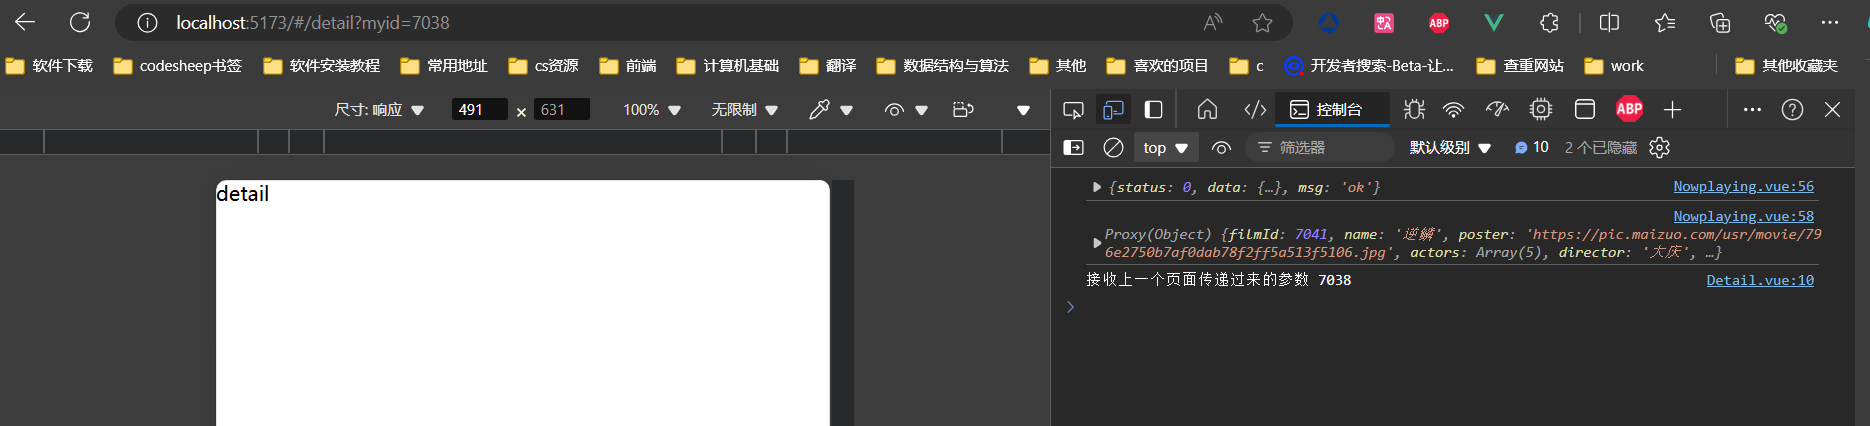Screen dimensions: 1870x426
Task: Expand the status data msg object
Action: coord(1097,187)
